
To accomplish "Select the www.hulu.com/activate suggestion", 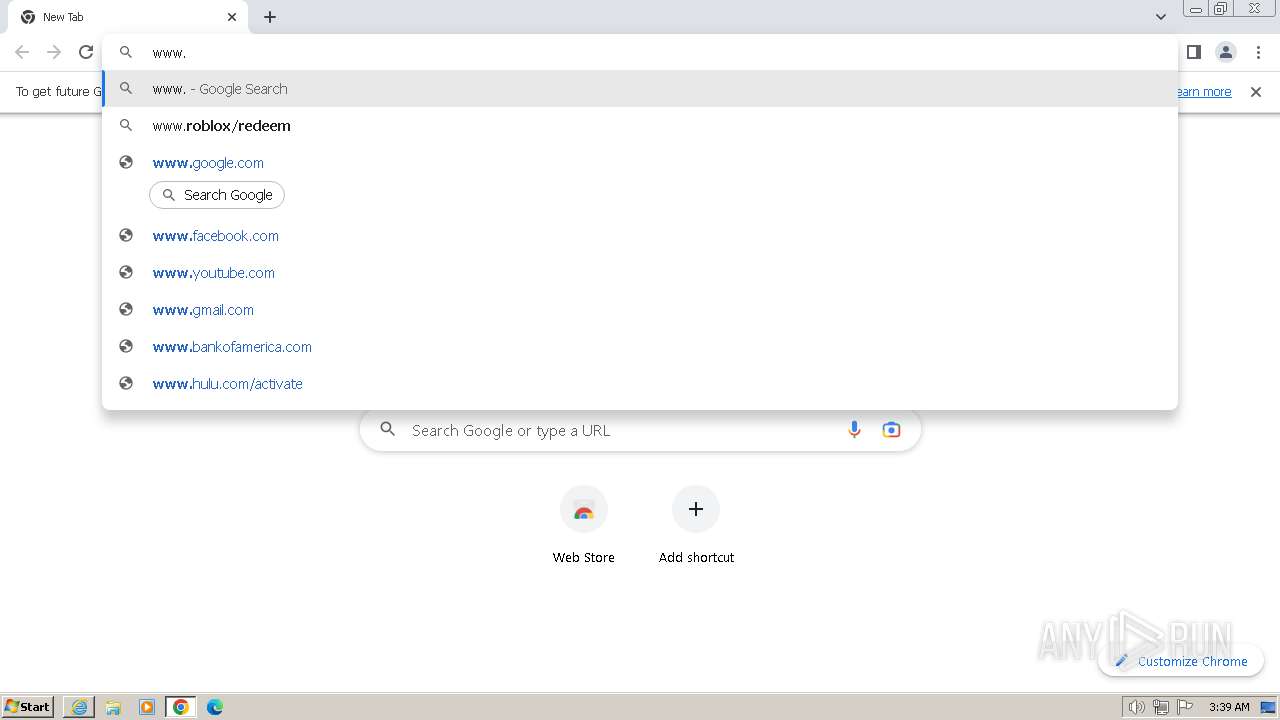I will pos(640,384).
